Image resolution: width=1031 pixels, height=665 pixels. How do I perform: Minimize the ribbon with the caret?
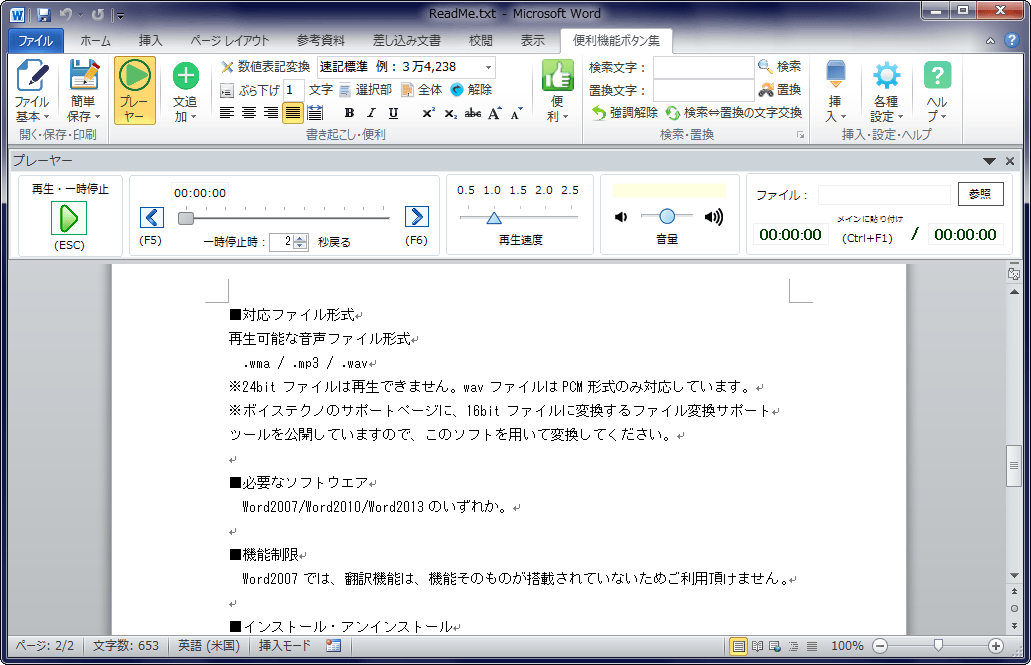point(990,41)
